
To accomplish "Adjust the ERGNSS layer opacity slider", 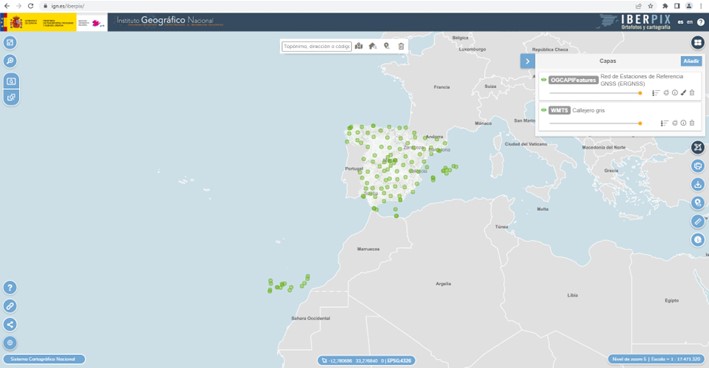I will [596, 93].
